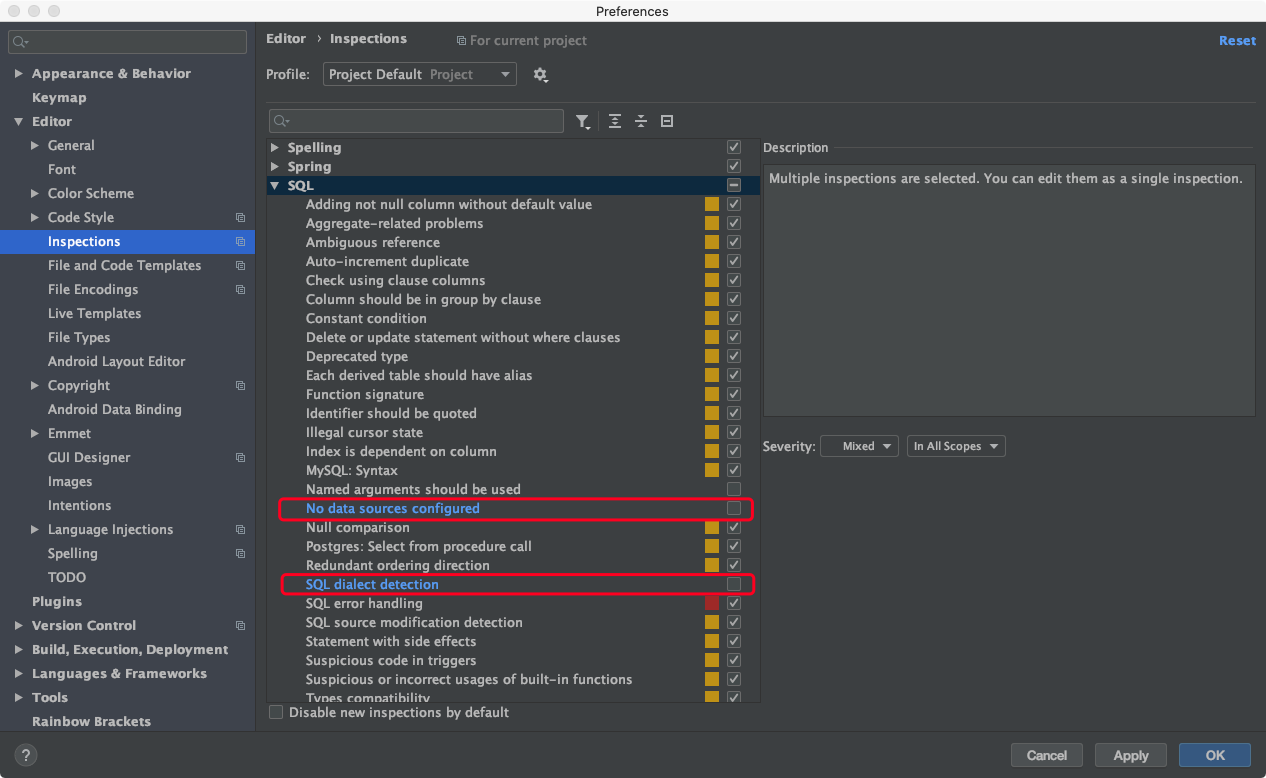The width and height of the screenshot is (1266, 778).
Task: Open the Profile Project Default dropdown
Action: click(420, 75)
